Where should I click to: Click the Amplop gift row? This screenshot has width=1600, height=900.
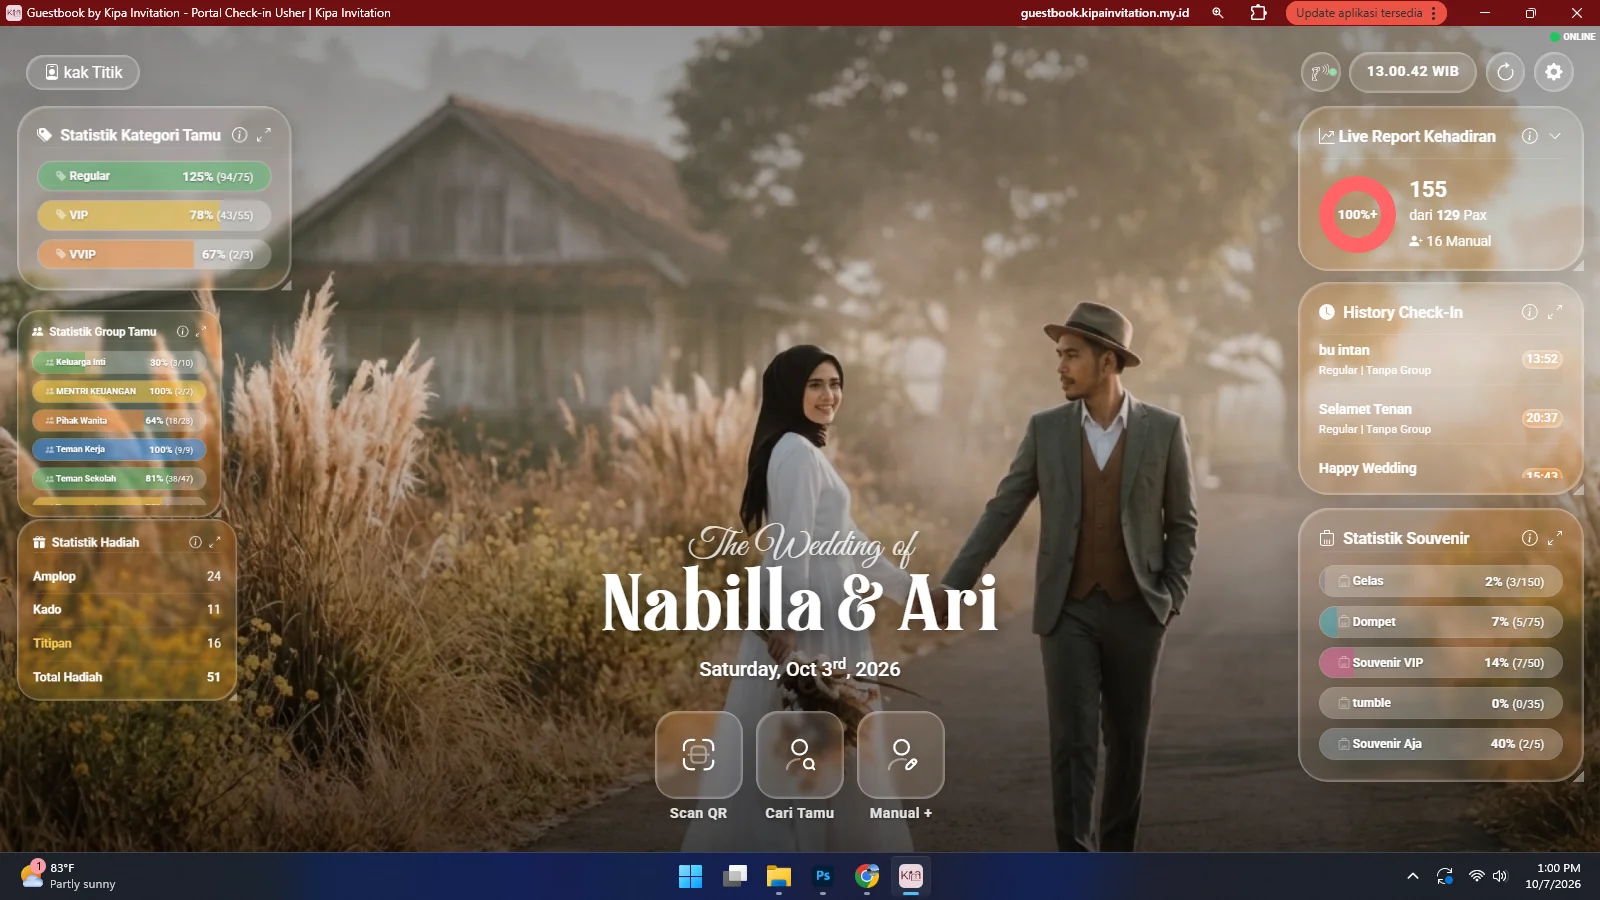pos(127,576)
